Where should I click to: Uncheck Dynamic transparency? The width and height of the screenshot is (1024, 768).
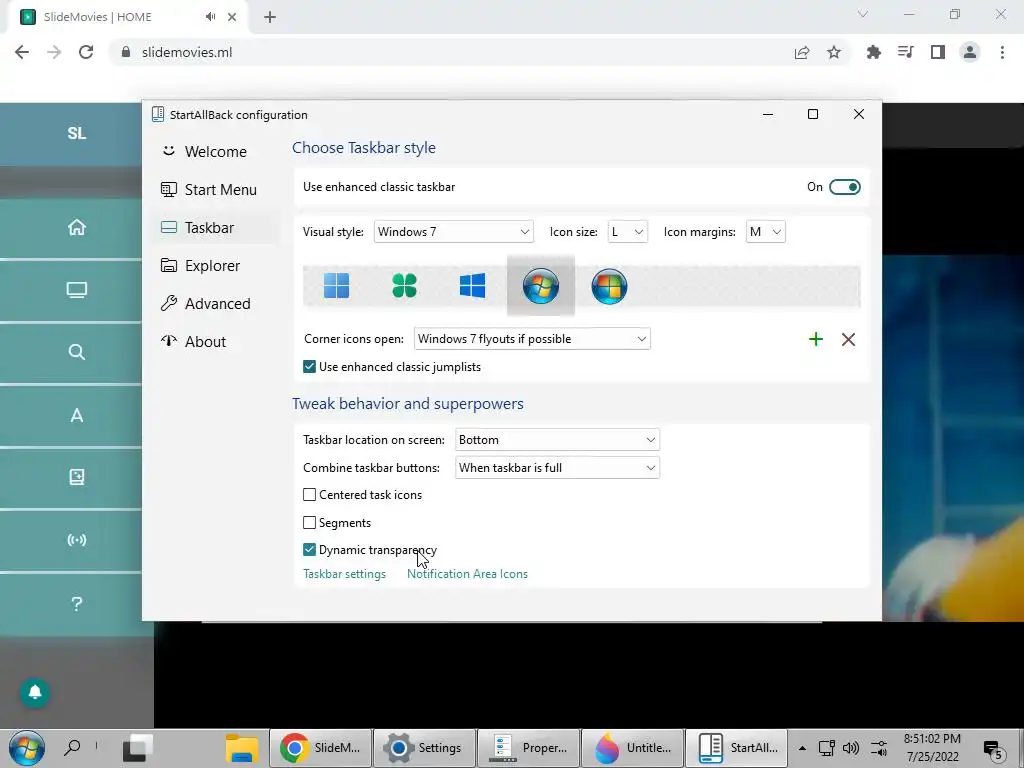click(310, 550)
